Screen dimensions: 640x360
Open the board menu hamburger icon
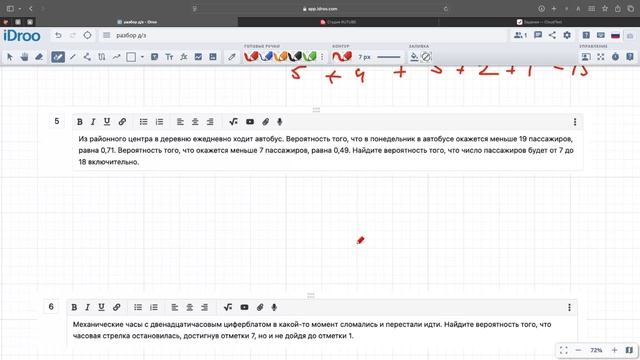coord(107,36)
